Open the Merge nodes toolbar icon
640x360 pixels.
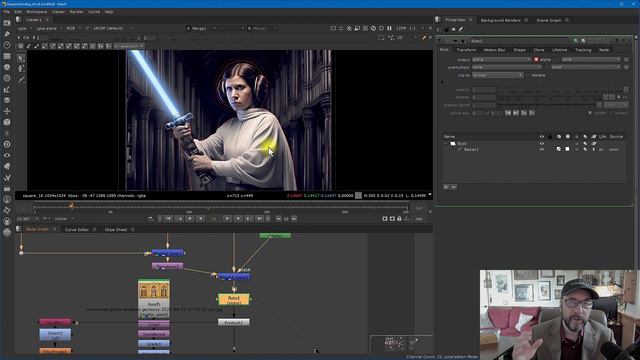[x=7, y=100]
